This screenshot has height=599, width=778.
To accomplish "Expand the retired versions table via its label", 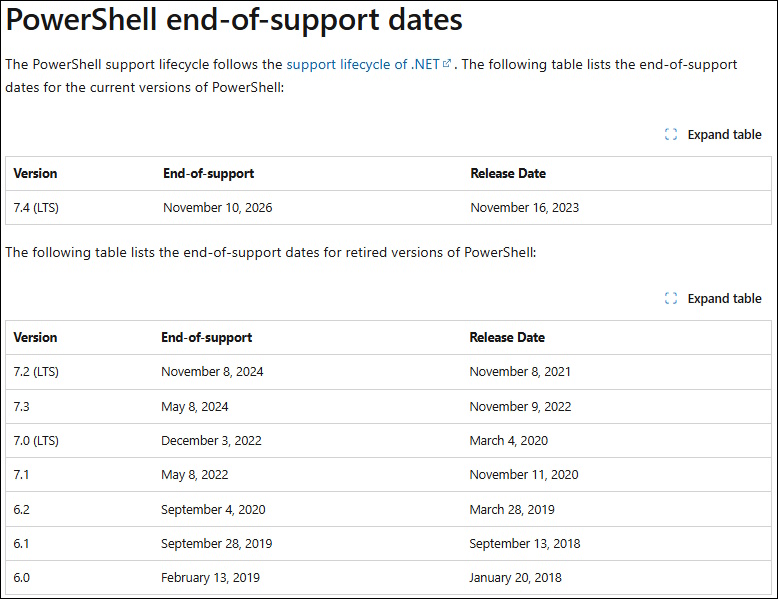I will tap(724, 298).
